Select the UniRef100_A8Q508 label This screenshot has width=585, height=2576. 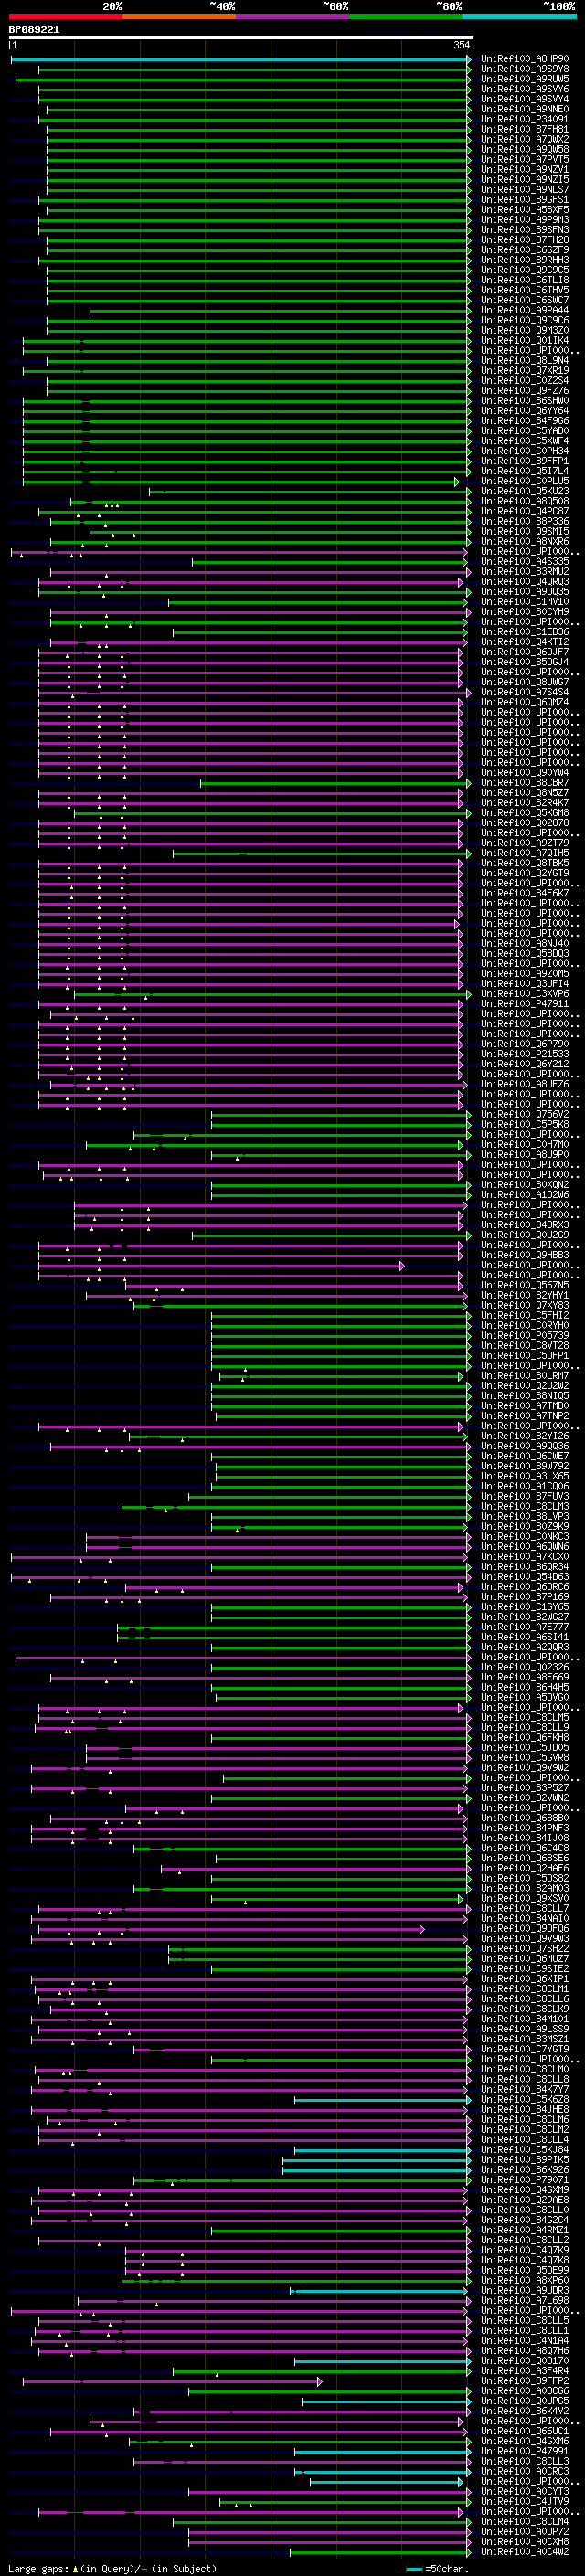click(x=525, y=501)
